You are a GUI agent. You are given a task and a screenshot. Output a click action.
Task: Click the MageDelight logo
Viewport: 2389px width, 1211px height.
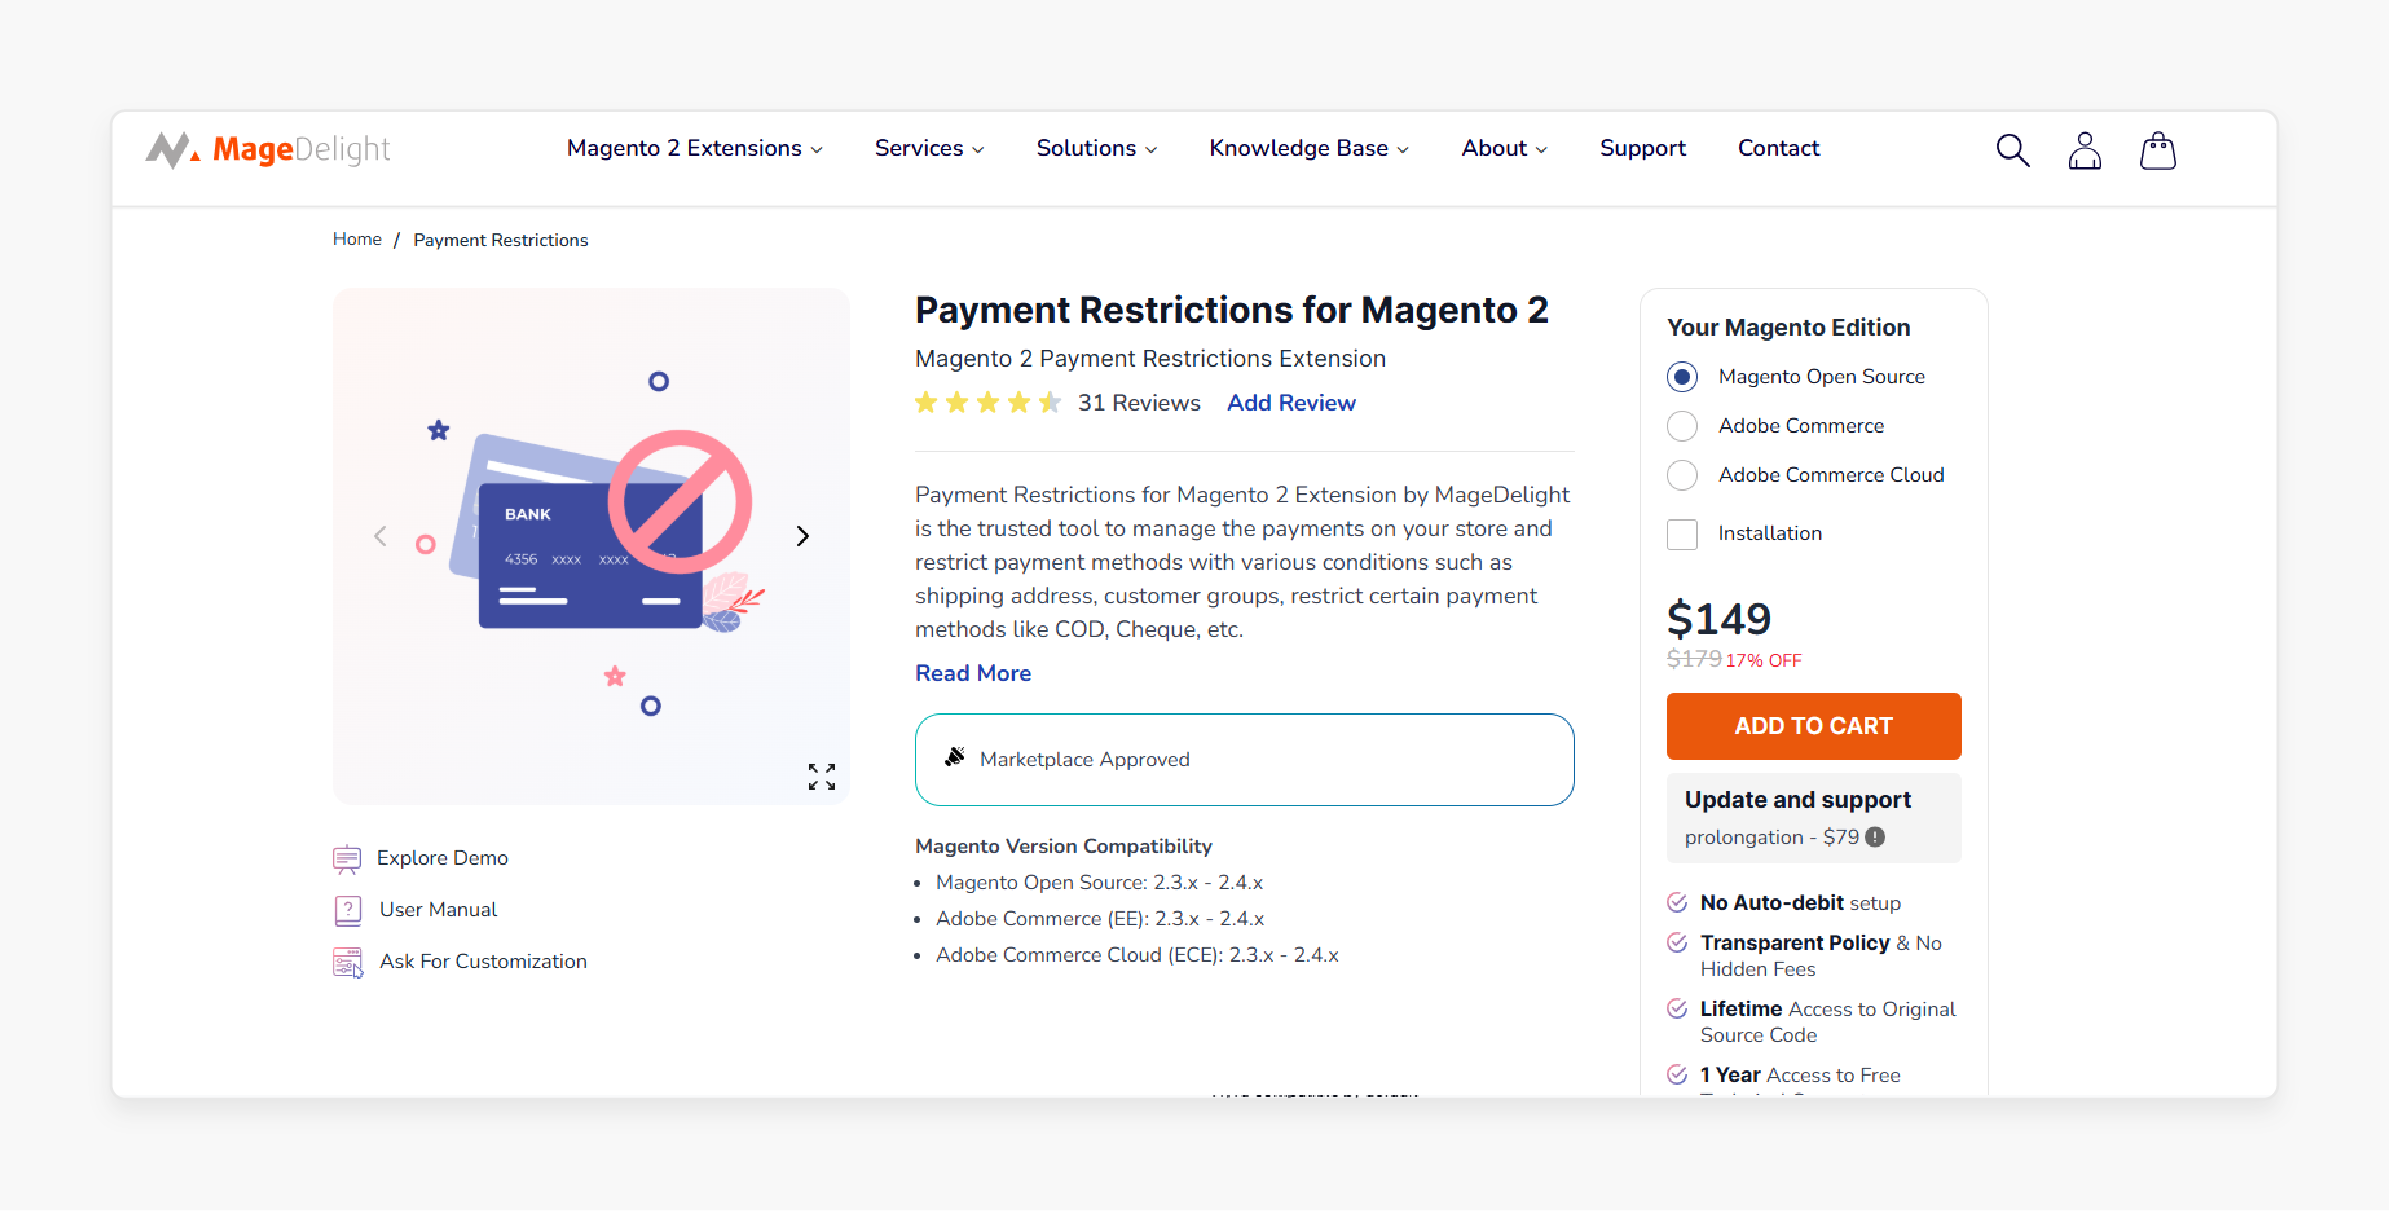click(x=268, y=150)
